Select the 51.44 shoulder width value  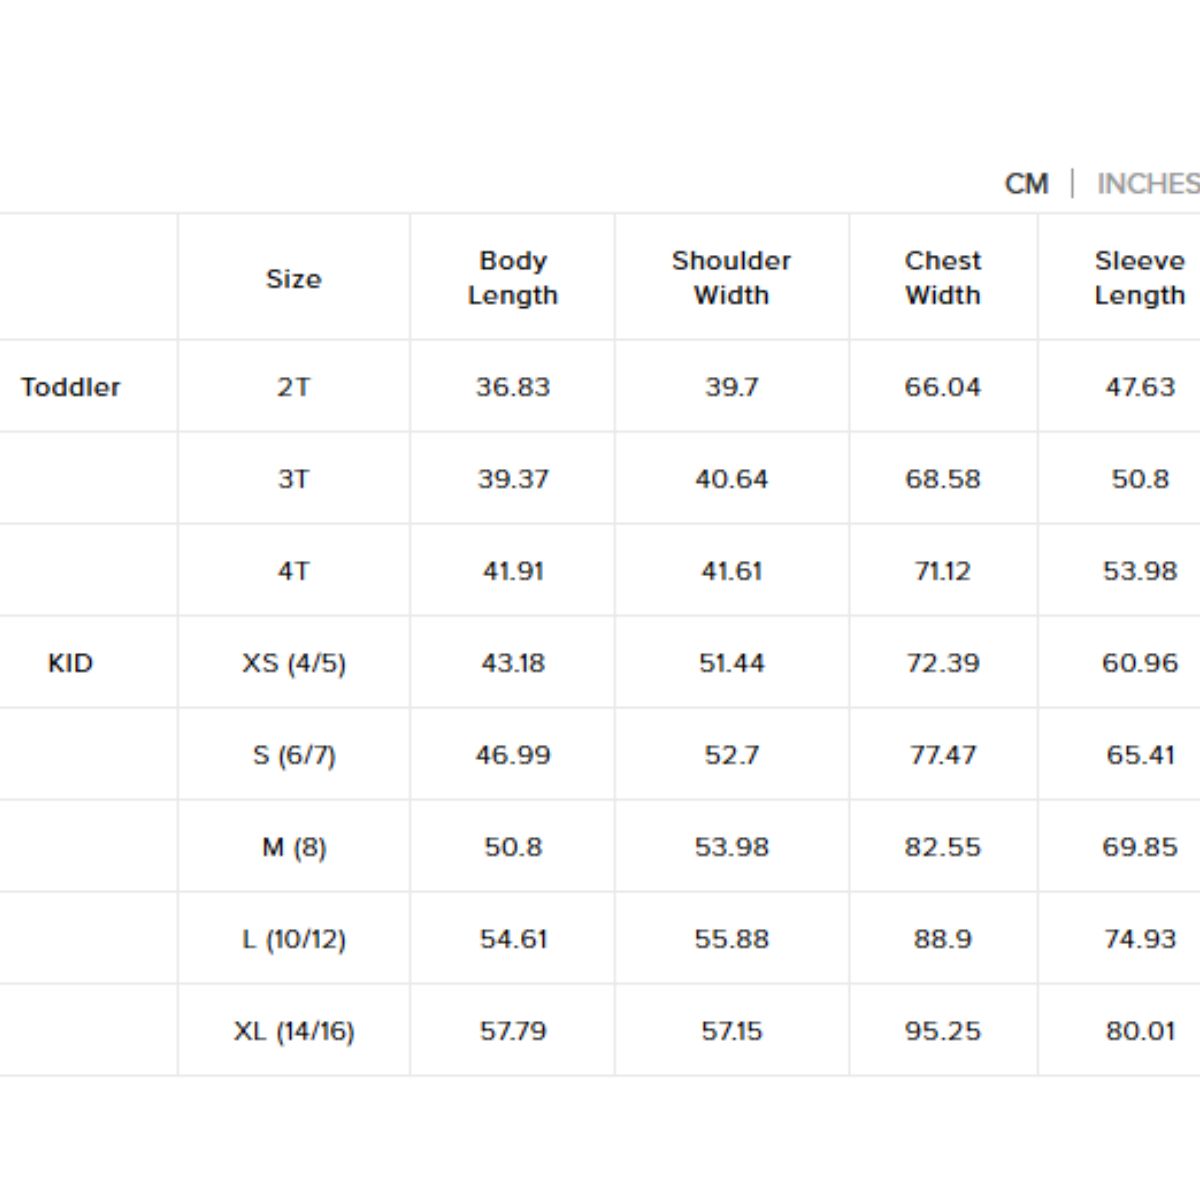tap(731, 663)
